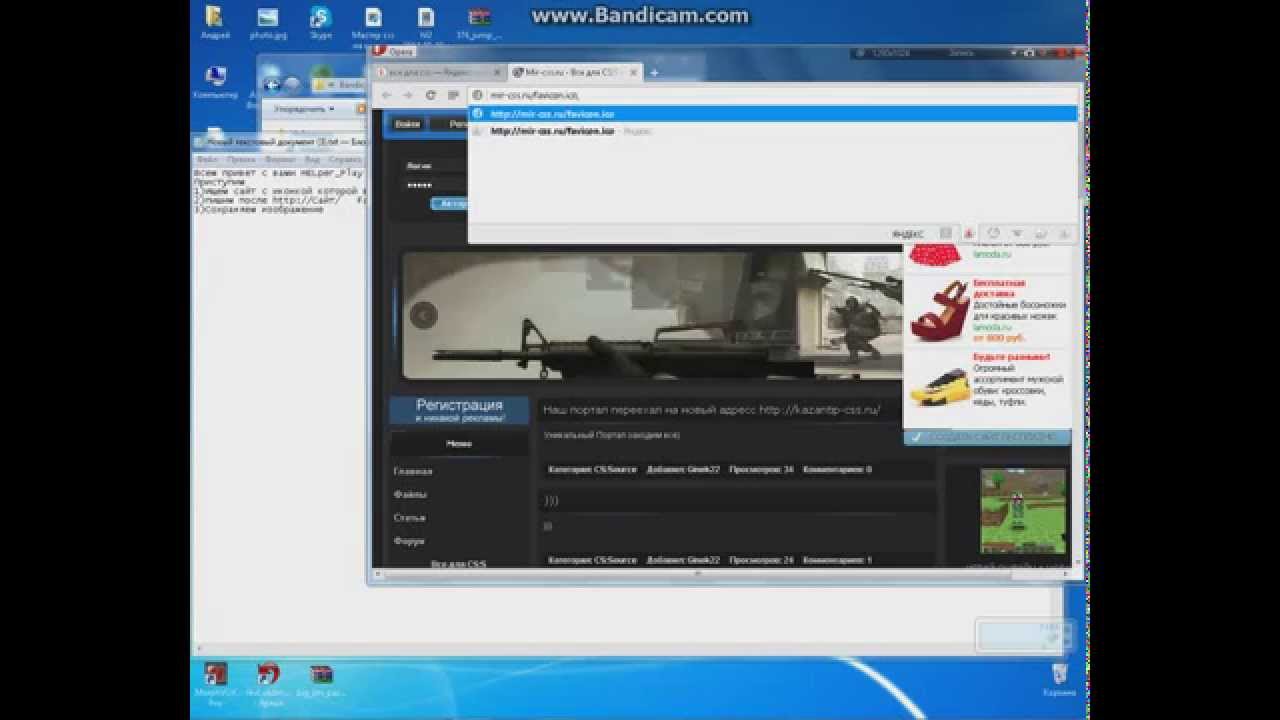The height and width of the screenshot is (720, 1280).
Task: Click the red dress lamoda ad
Action: 935,253
